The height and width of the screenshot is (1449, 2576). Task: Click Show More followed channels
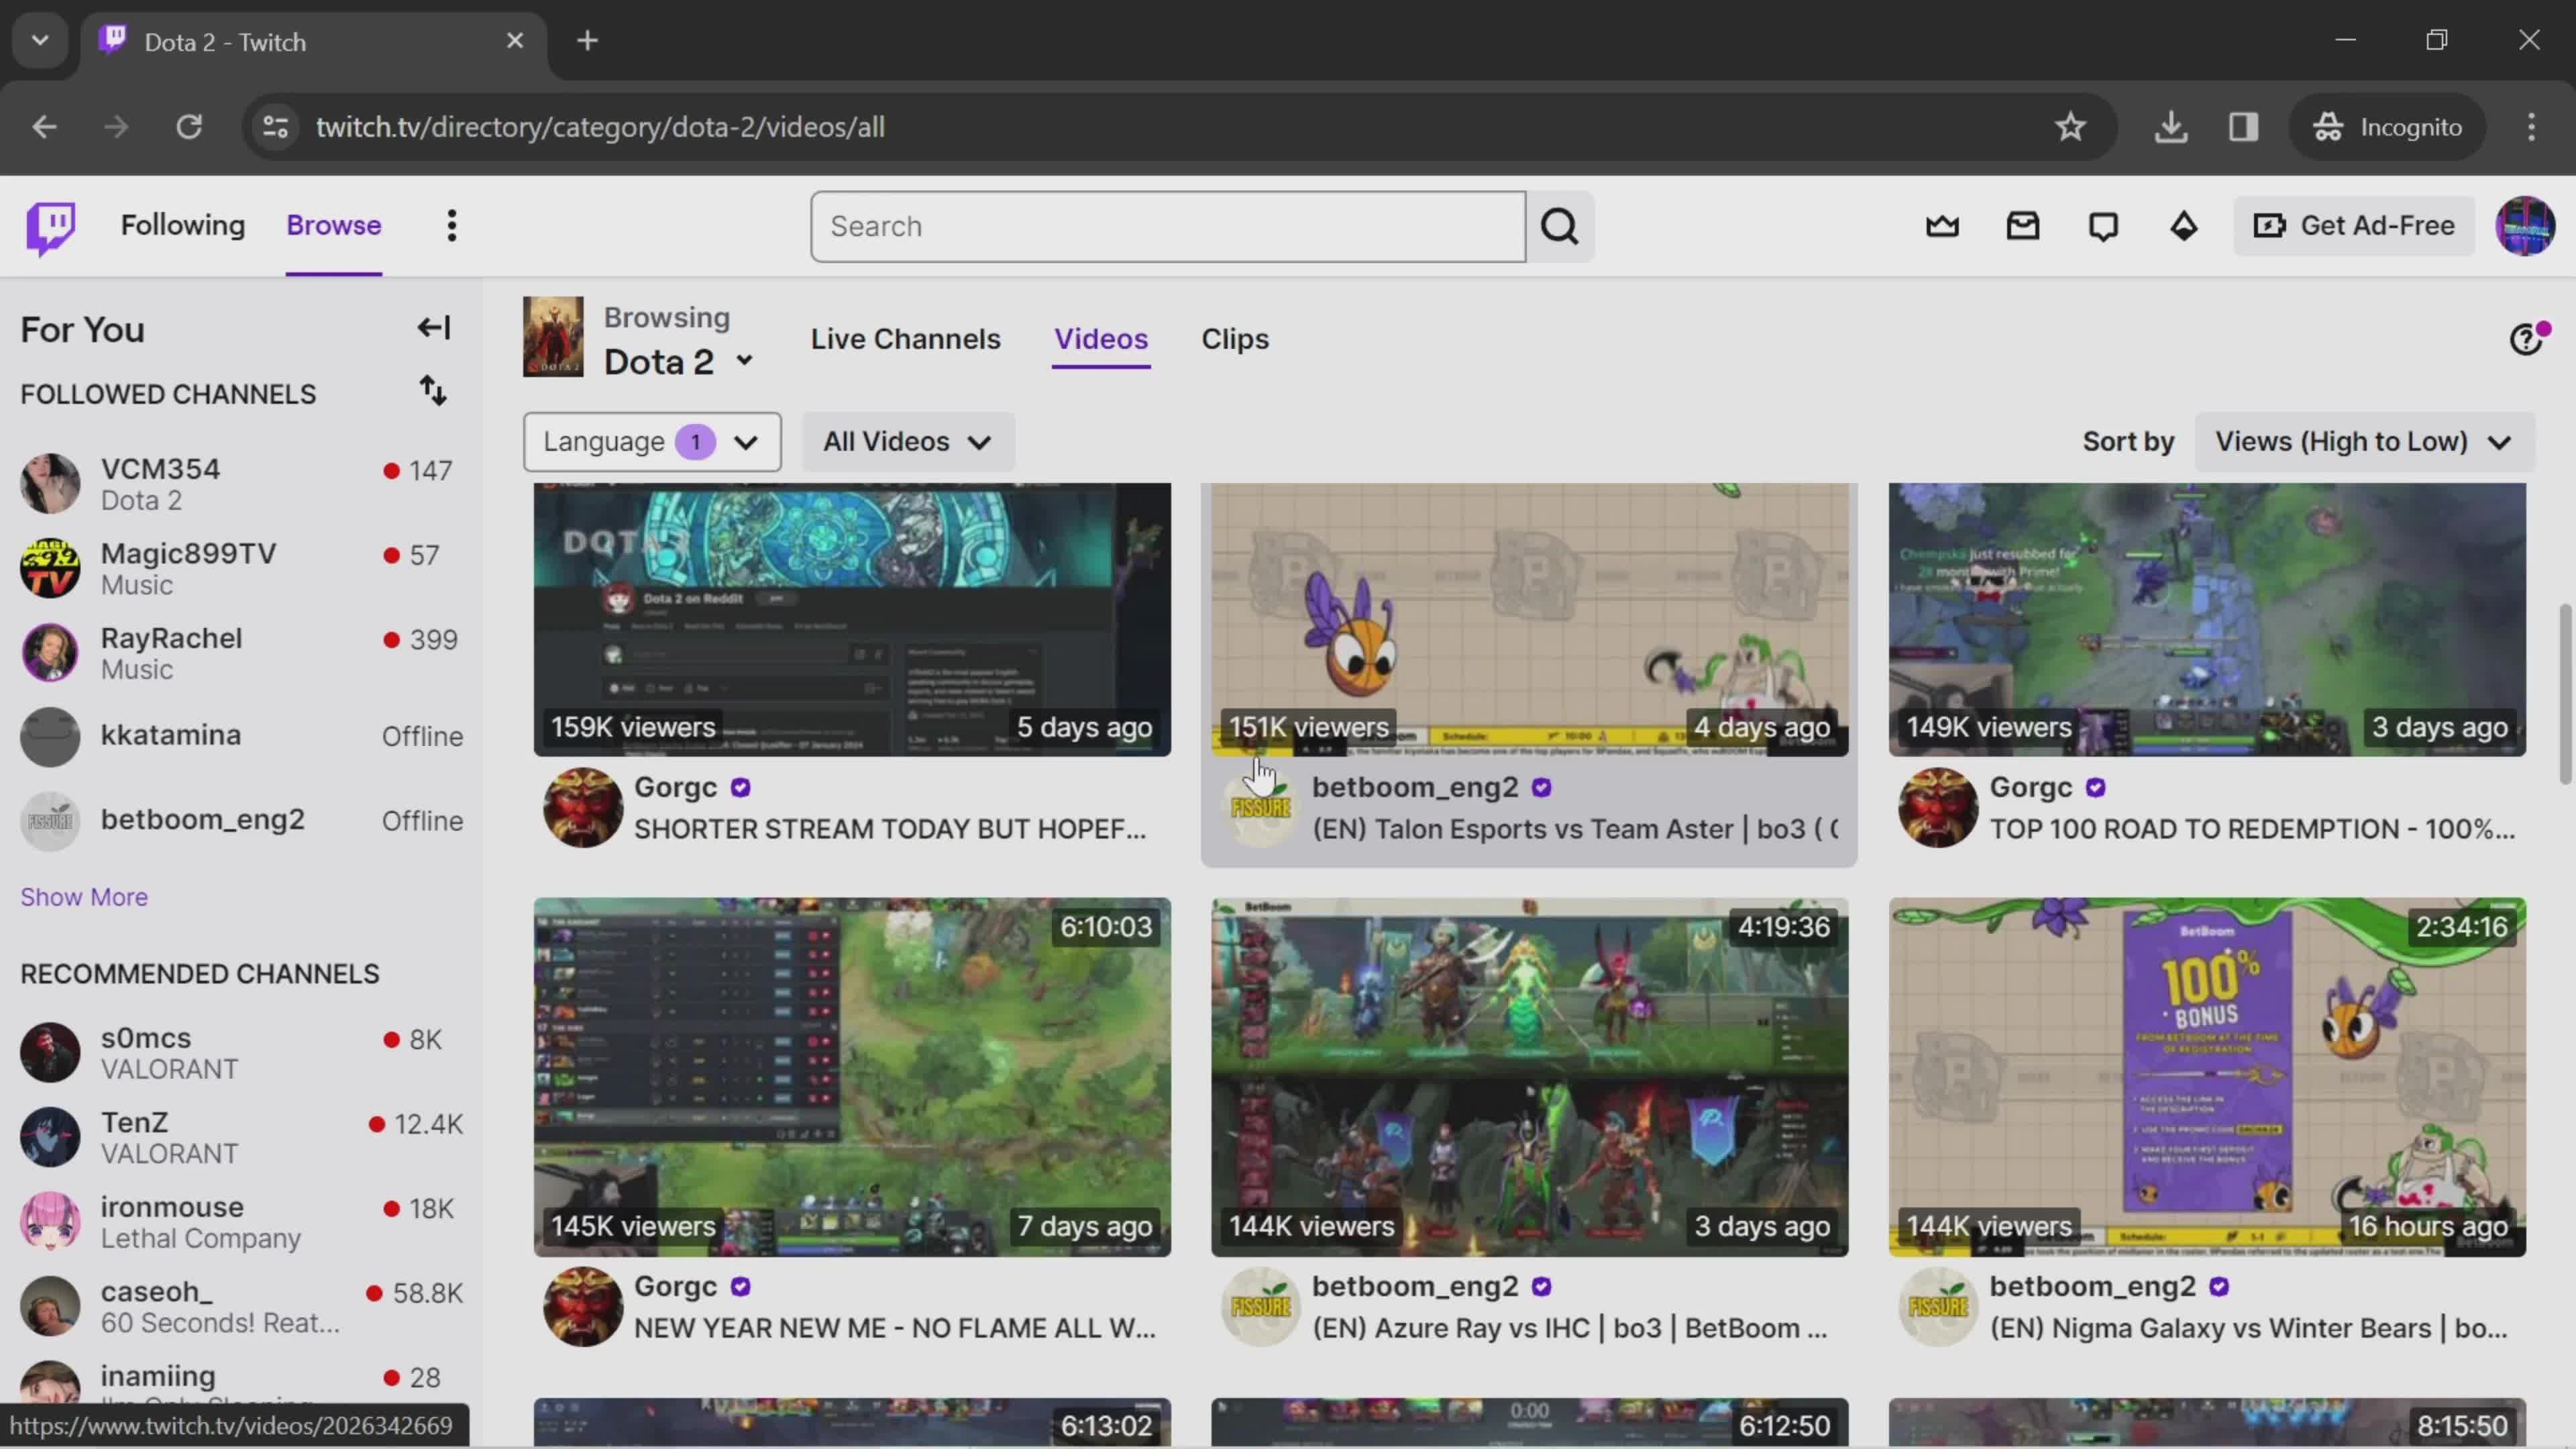click(84, 897)
